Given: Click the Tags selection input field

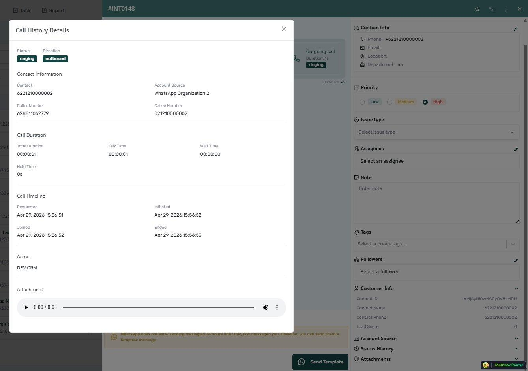Looking at the screenshot, I should click(430, 244).
